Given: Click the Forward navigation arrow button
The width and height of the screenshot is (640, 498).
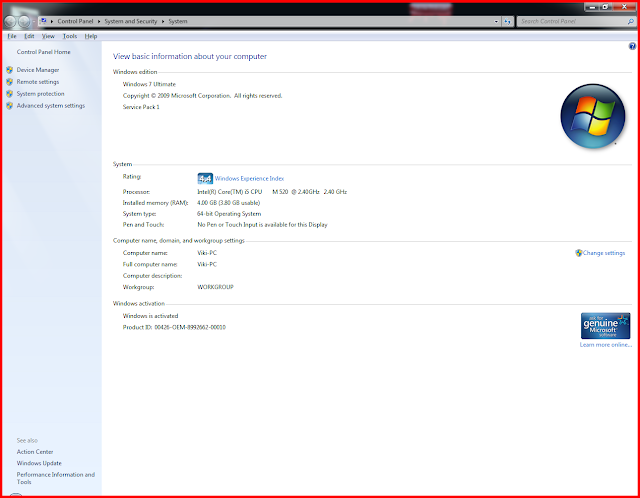Looking at the screenshot, I should pos(24,21).
